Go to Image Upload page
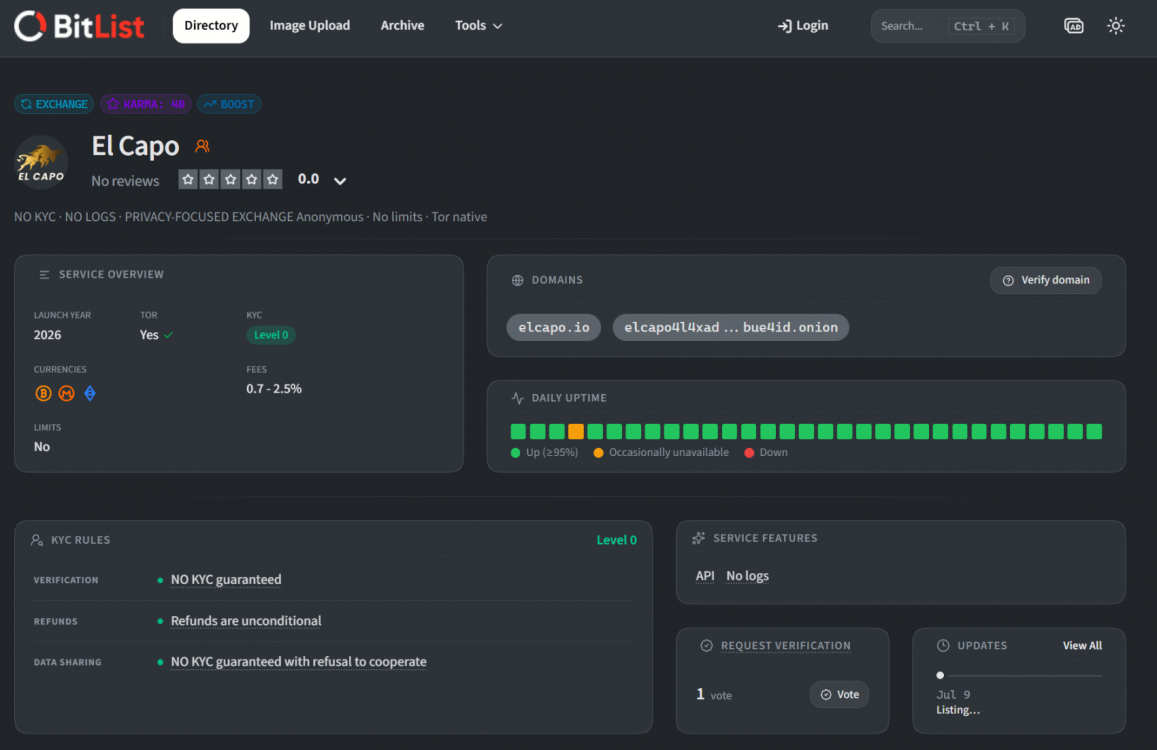Screen dimensions: 1157x750 310,26
